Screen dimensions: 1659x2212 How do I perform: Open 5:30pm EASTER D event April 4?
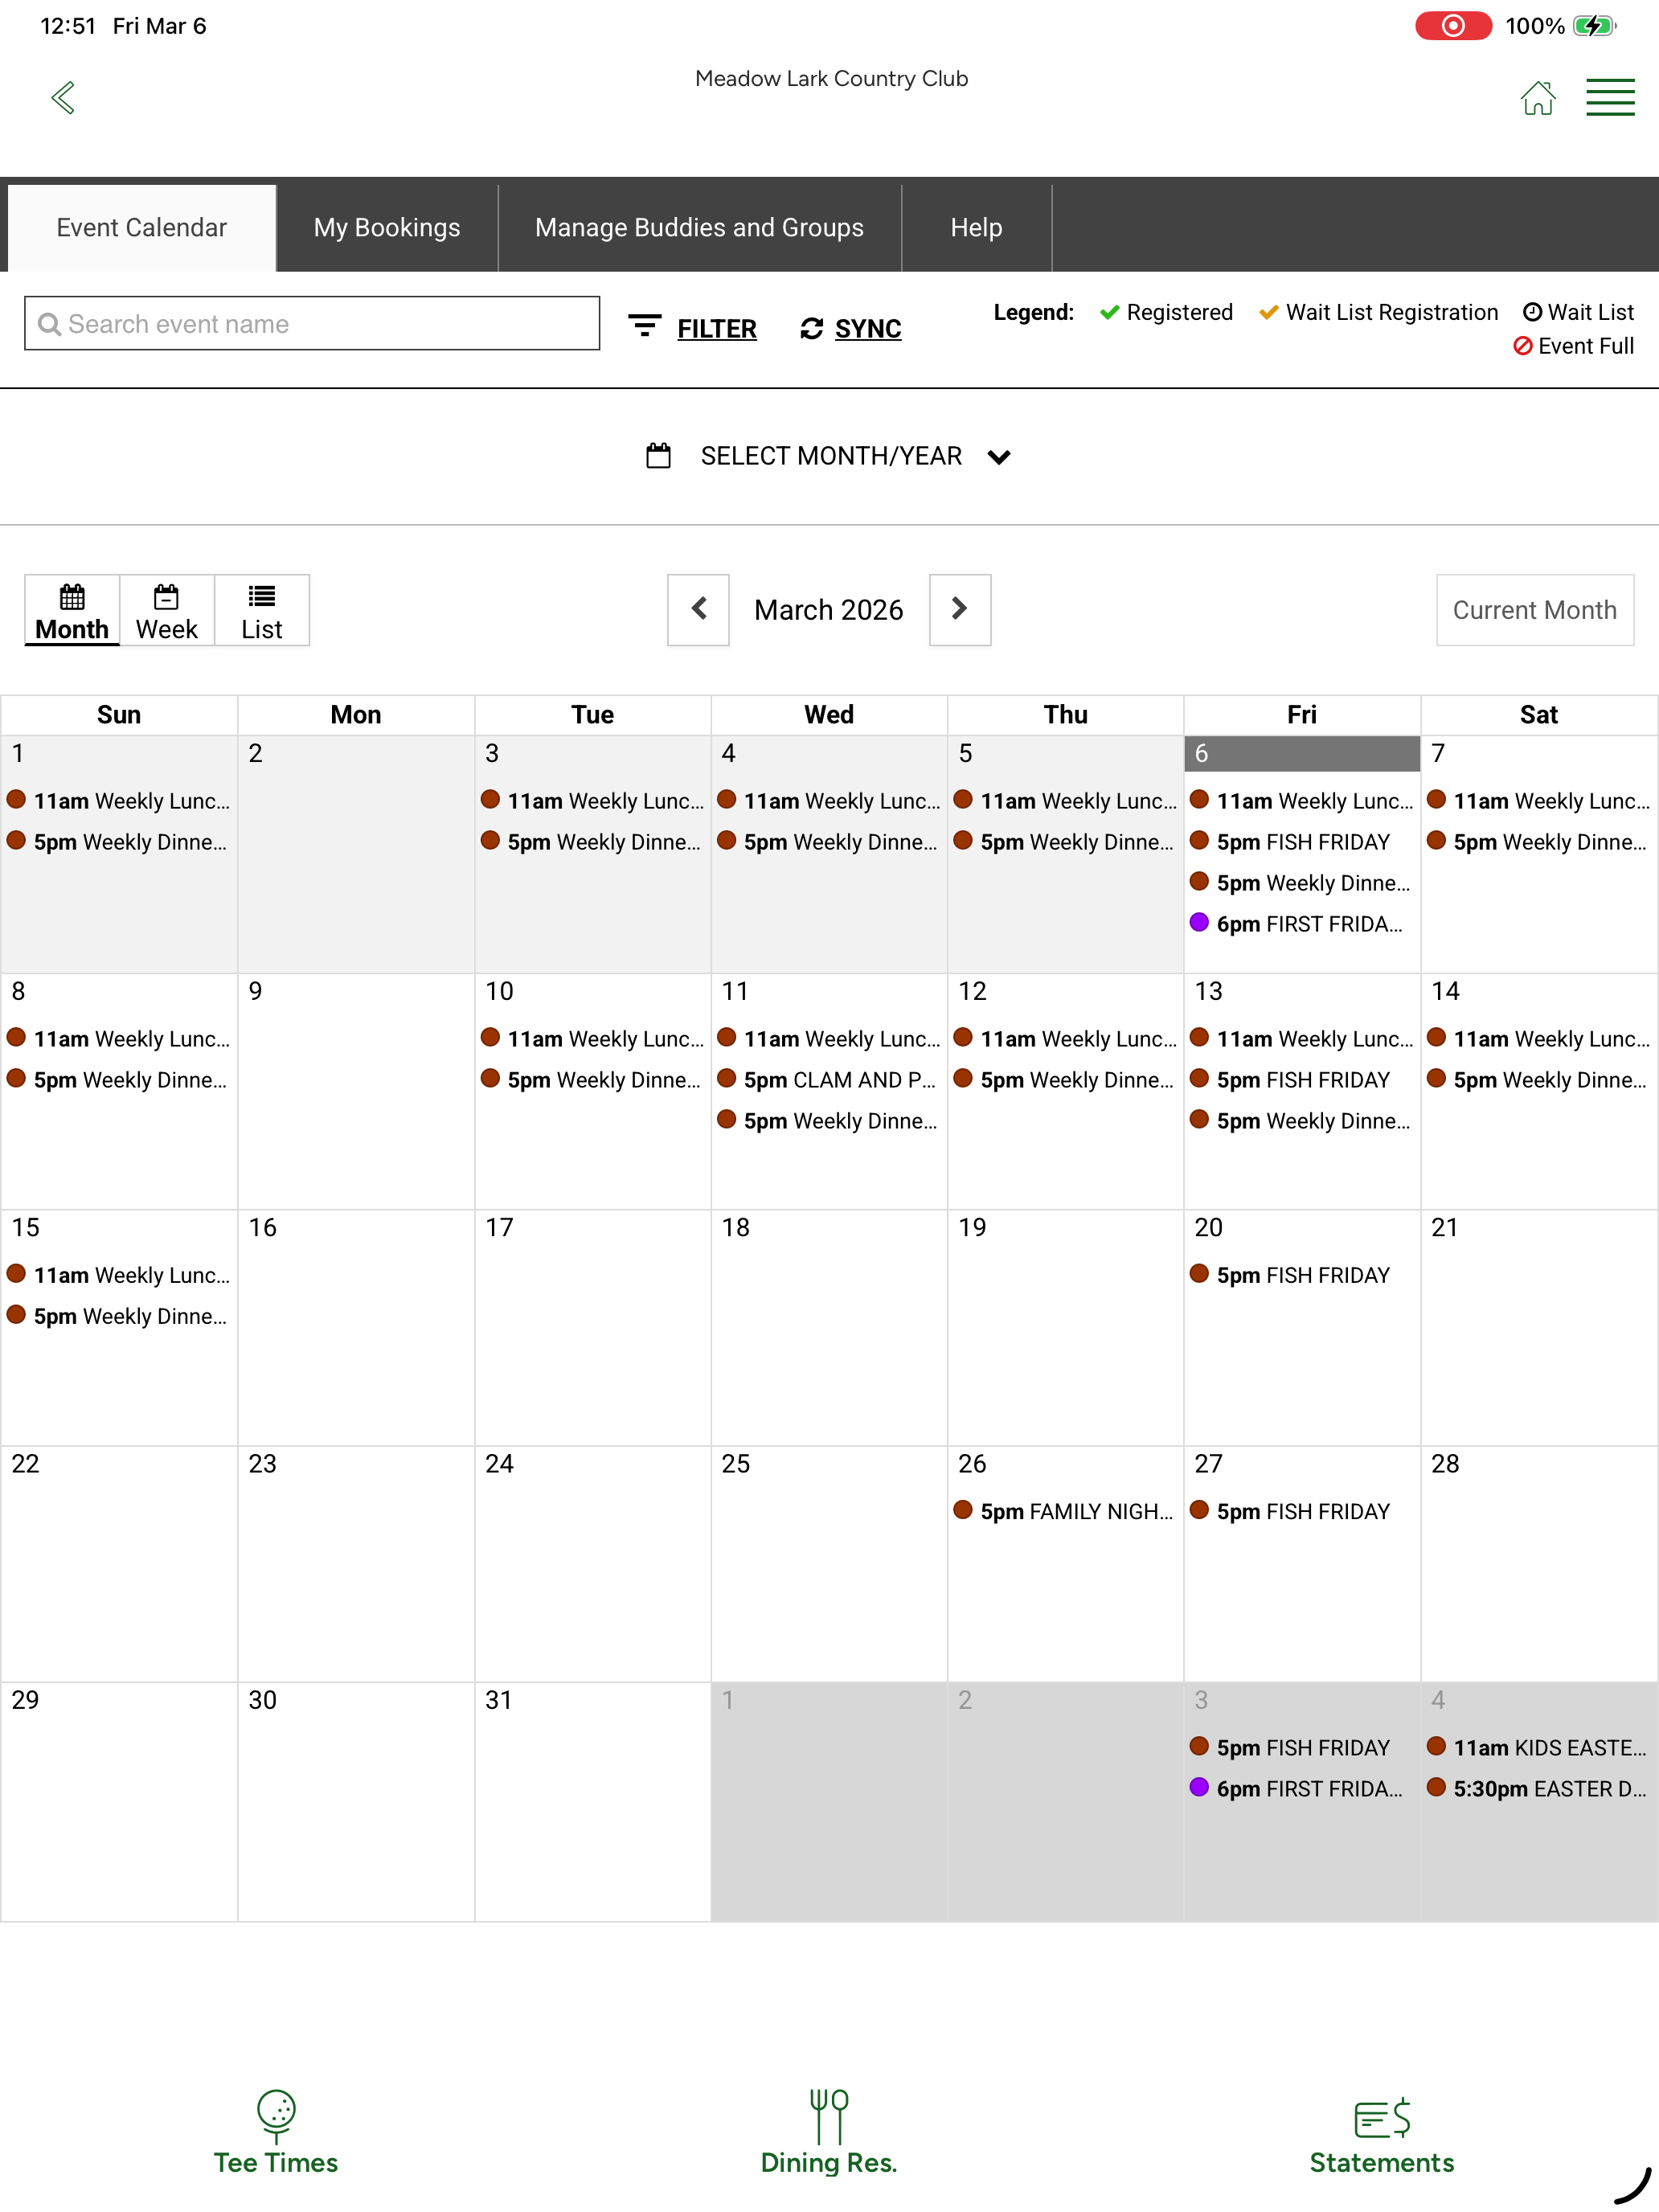(x=1538, y=1788)
